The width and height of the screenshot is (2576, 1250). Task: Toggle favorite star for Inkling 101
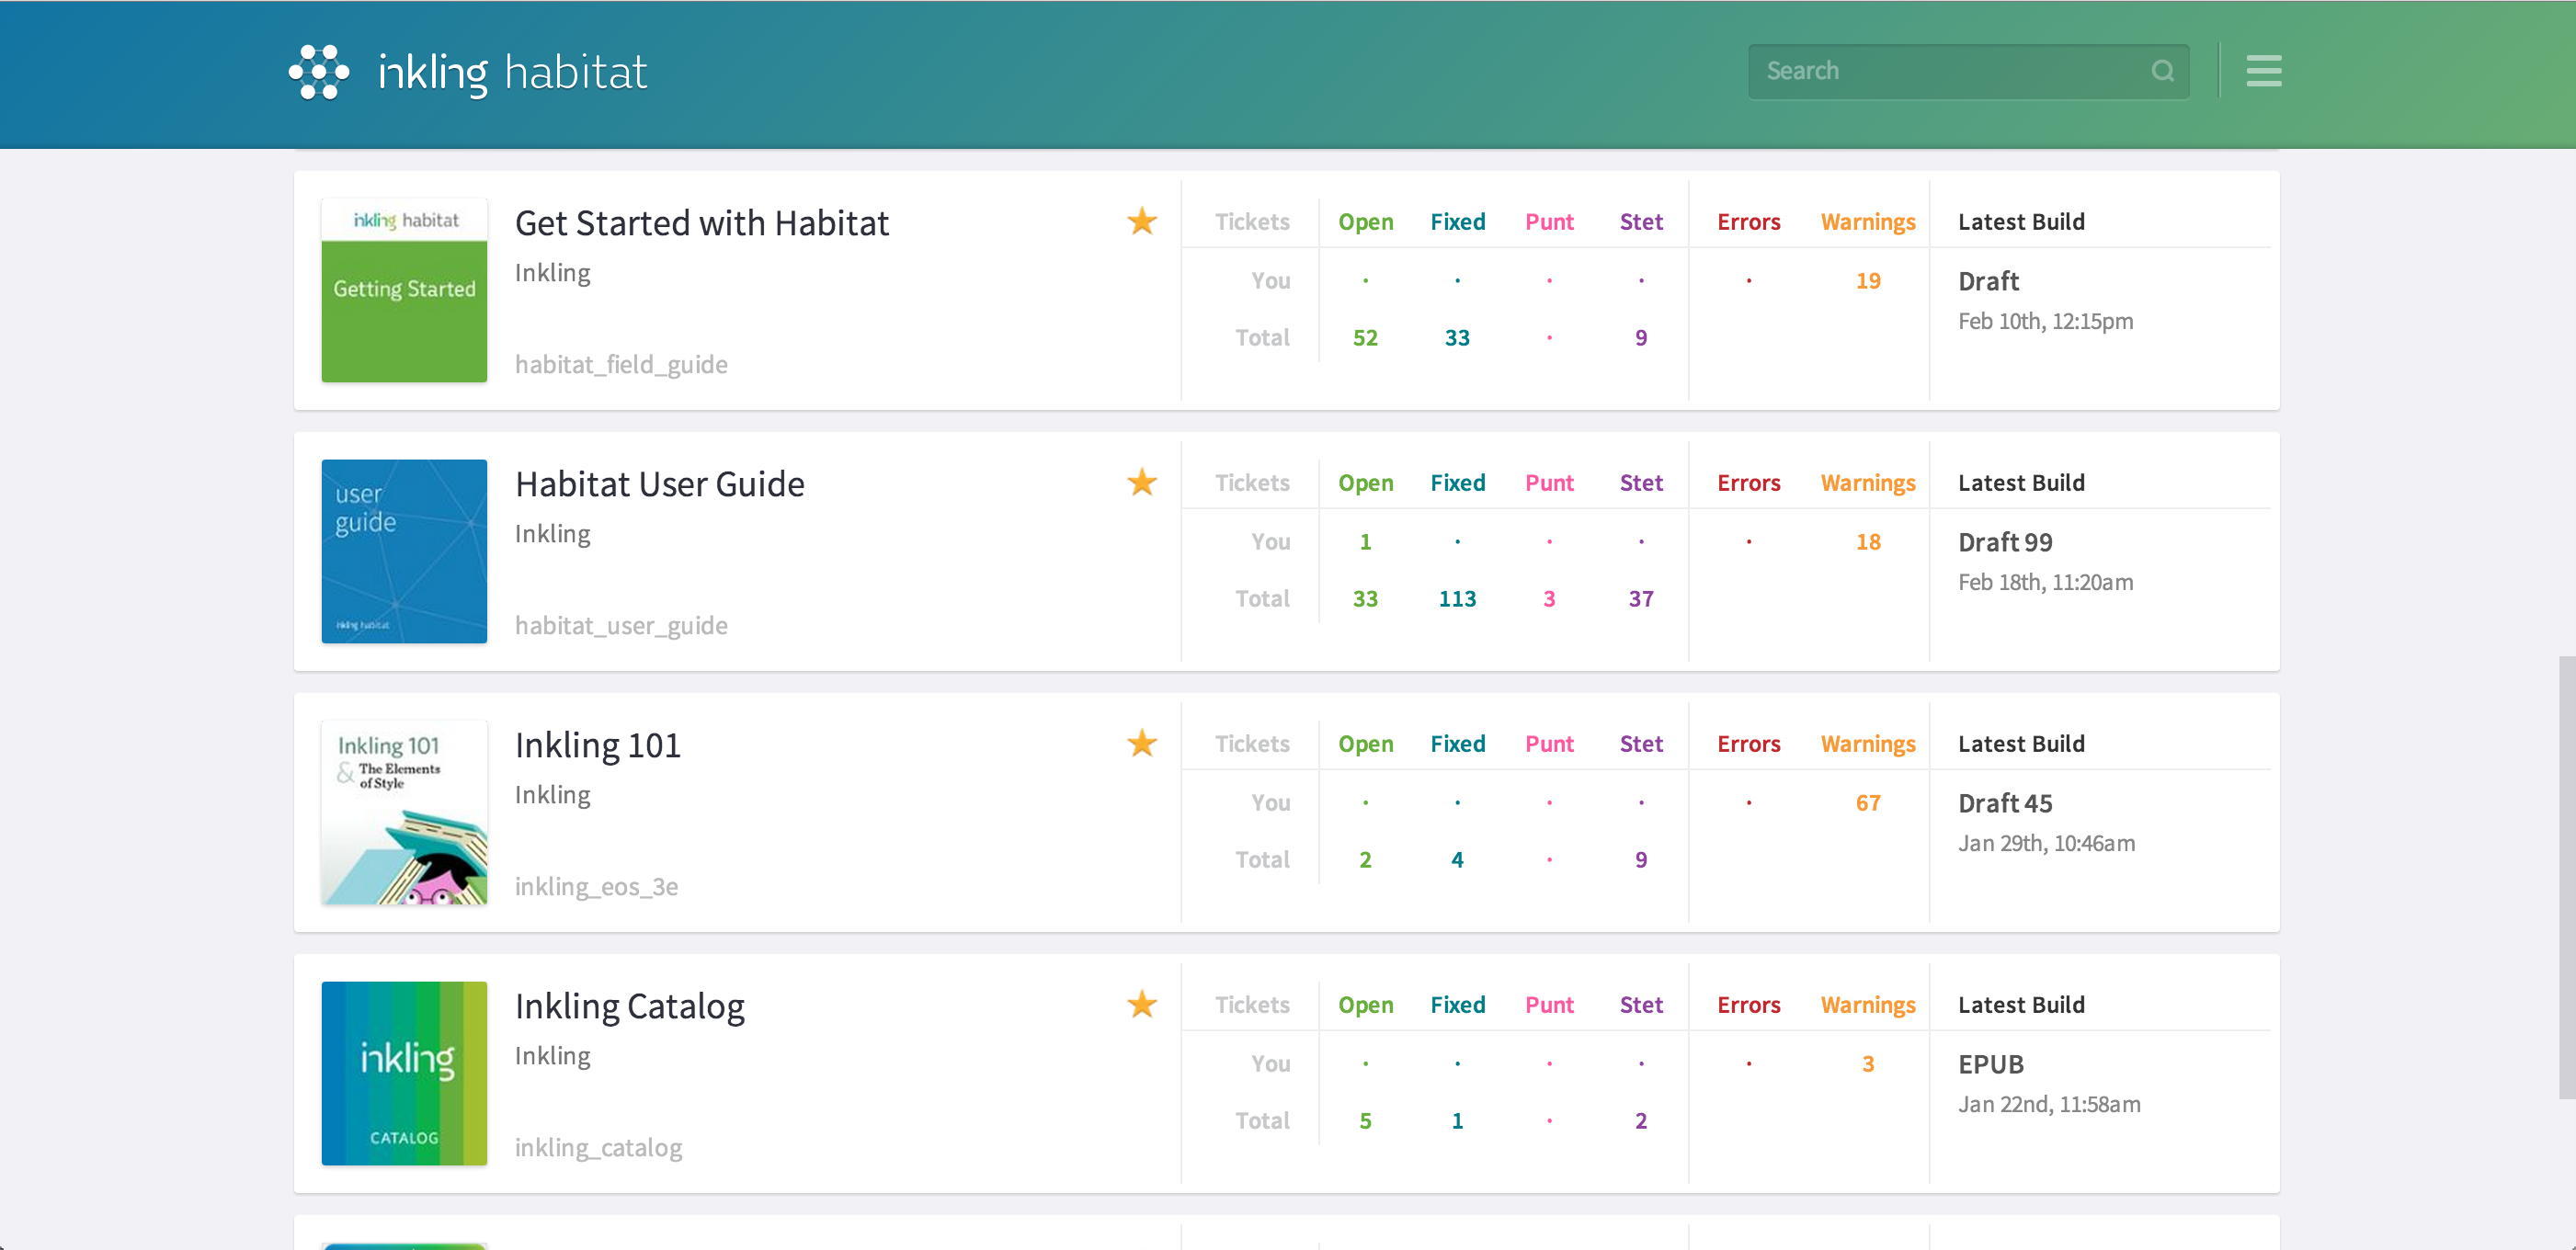click(1142, 743)
